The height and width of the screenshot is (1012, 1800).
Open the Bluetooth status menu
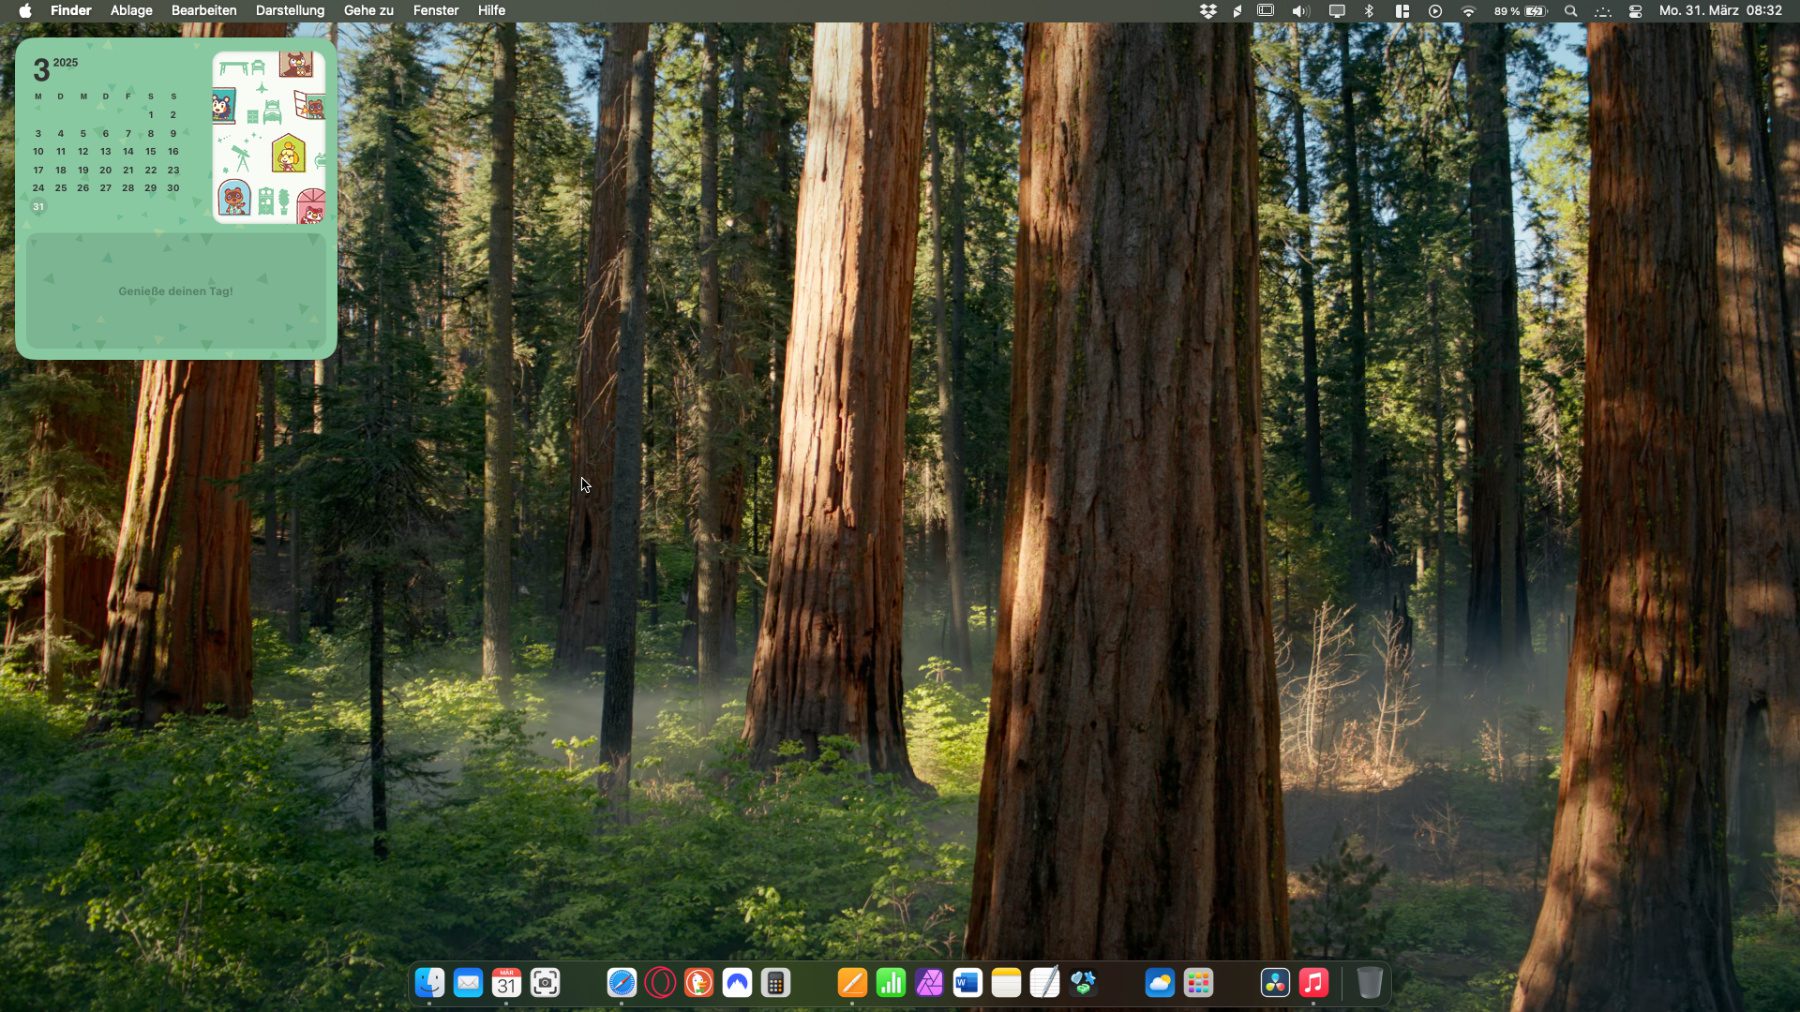[x=1369, y=11]
